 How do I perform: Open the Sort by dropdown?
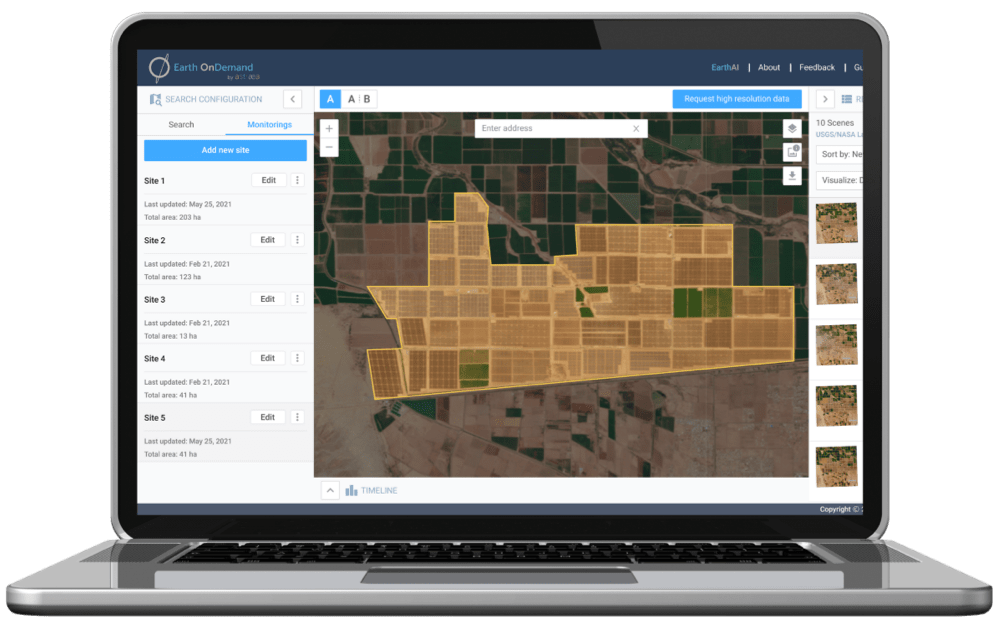(x=840, y=155)
